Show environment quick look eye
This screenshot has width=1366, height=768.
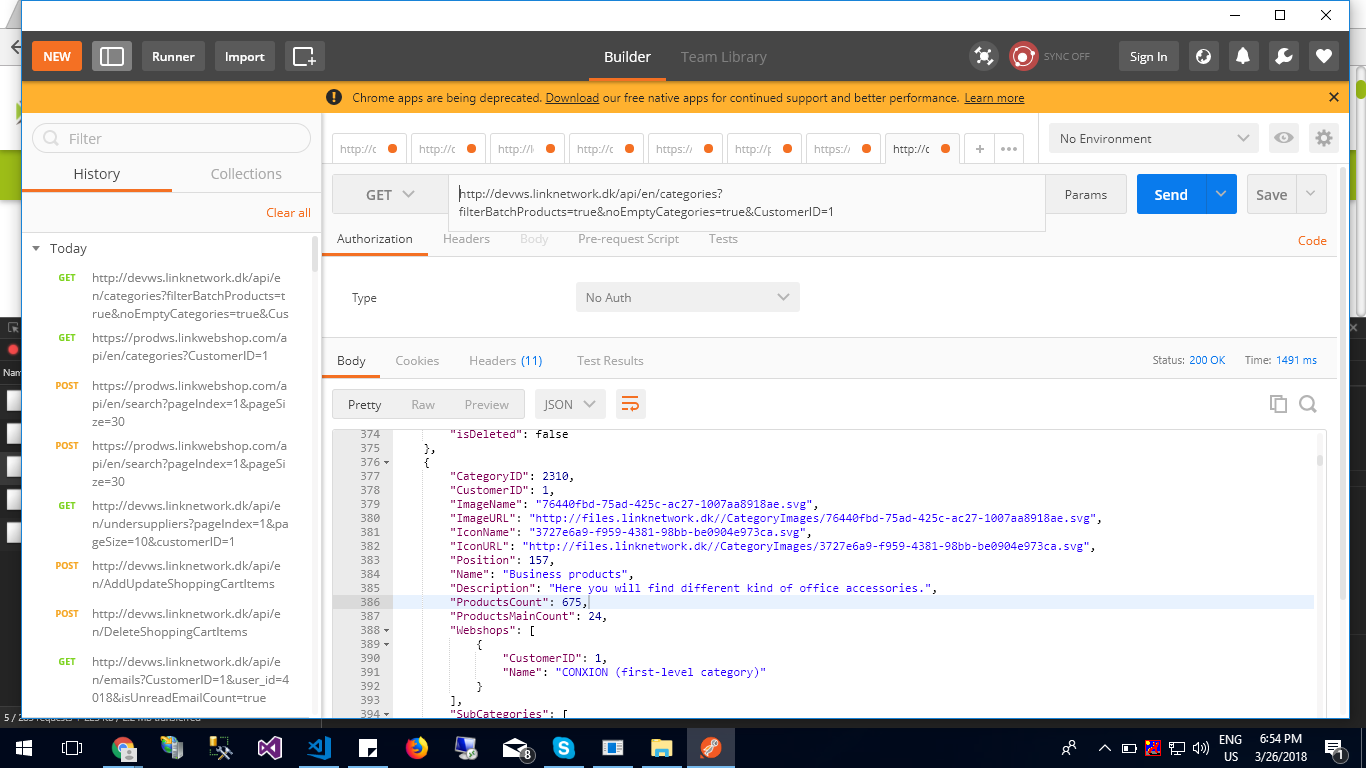coord(1284,138)
